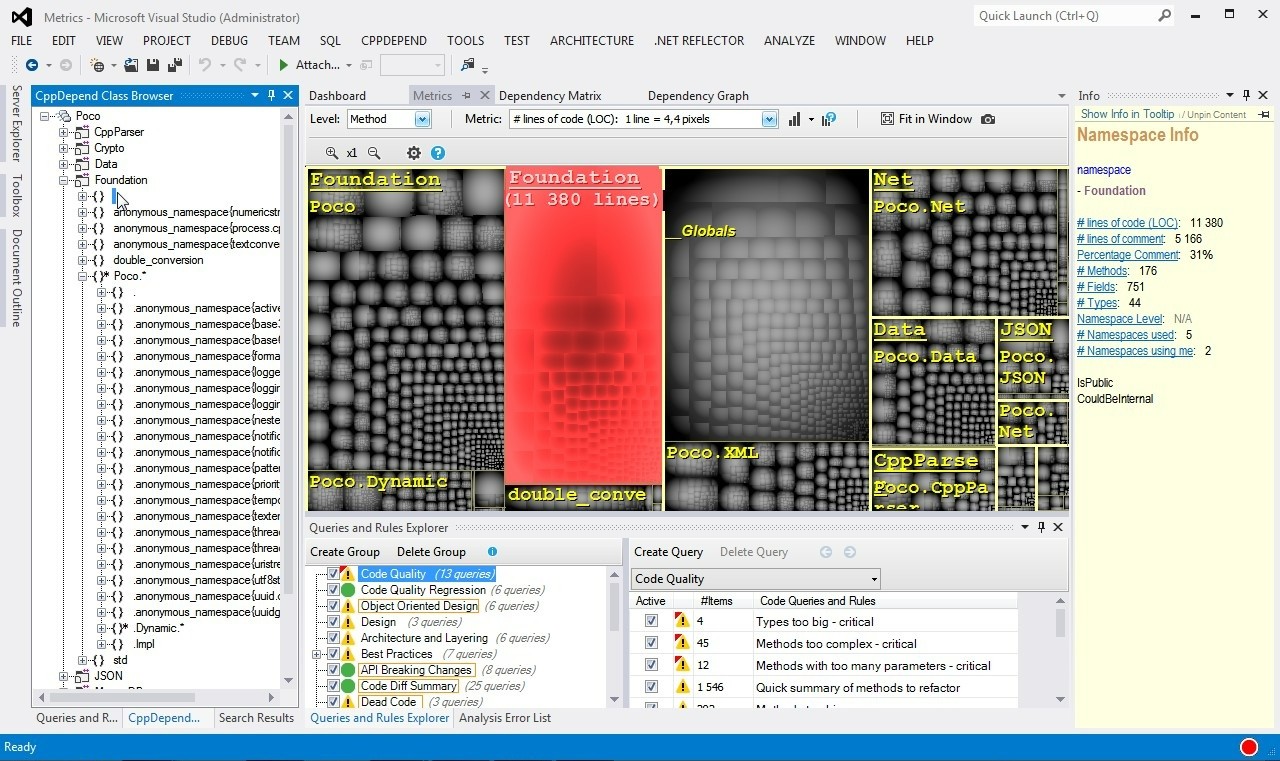Screen dimensions: 1280x761
Task: Click the blue help icon under Level
Action: [x=437, y=153]
